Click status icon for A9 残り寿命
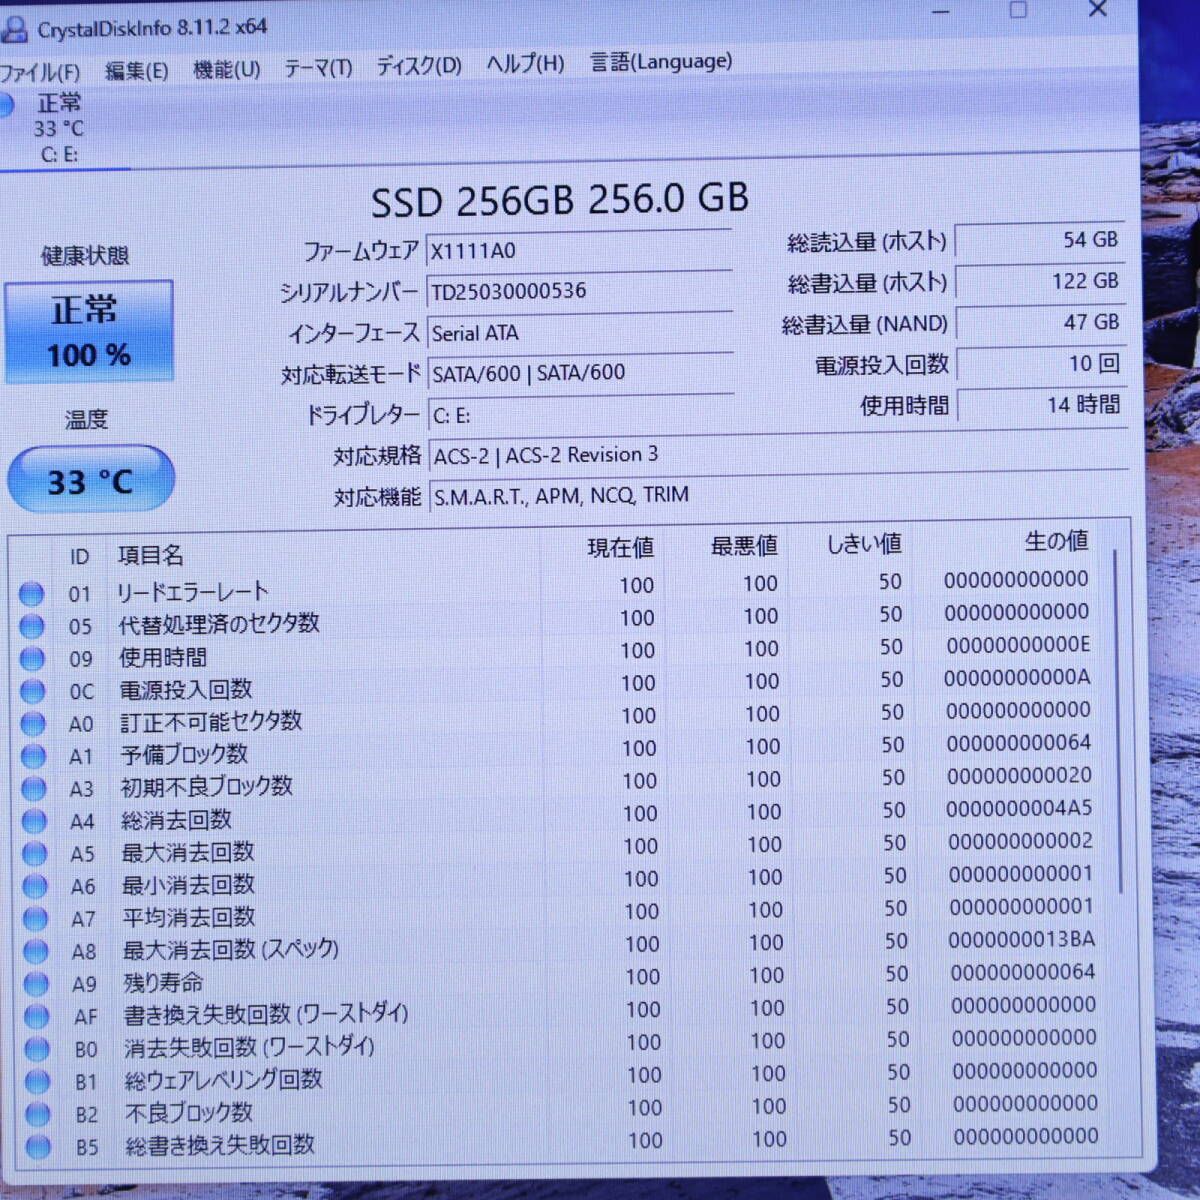The image size is (1200, 1200). (36, 984)
